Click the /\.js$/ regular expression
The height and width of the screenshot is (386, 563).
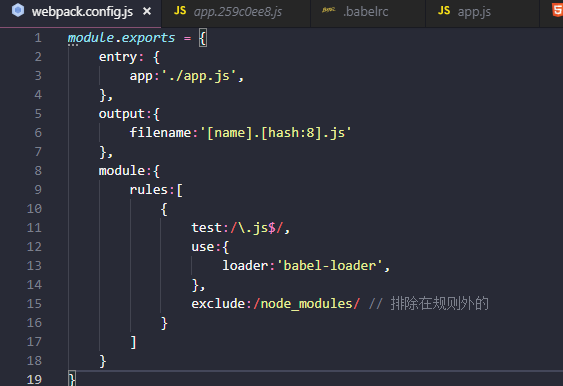point(257,228)
